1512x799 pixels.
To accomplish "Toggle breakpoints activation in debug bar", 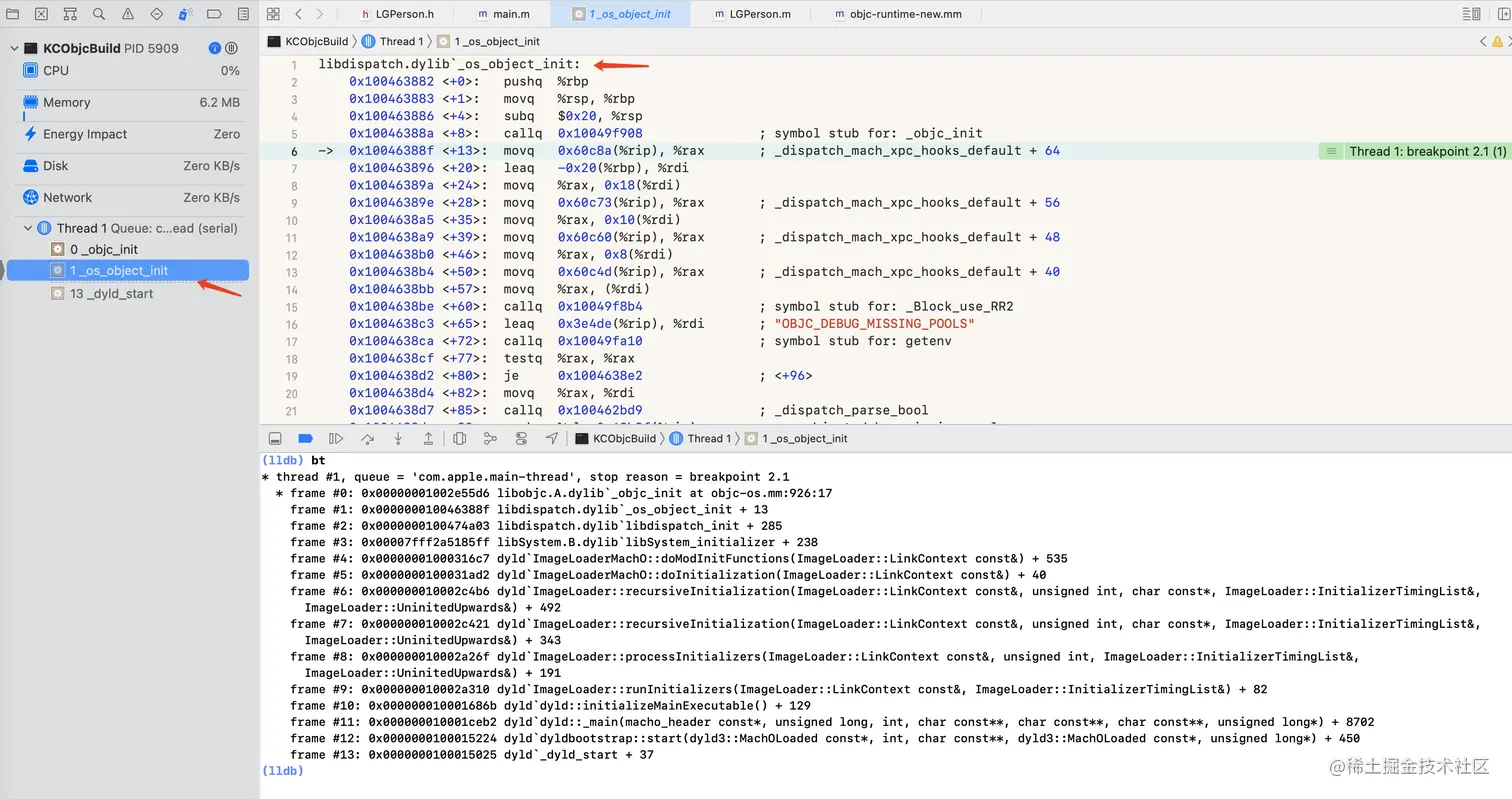I will click(306, 438).
